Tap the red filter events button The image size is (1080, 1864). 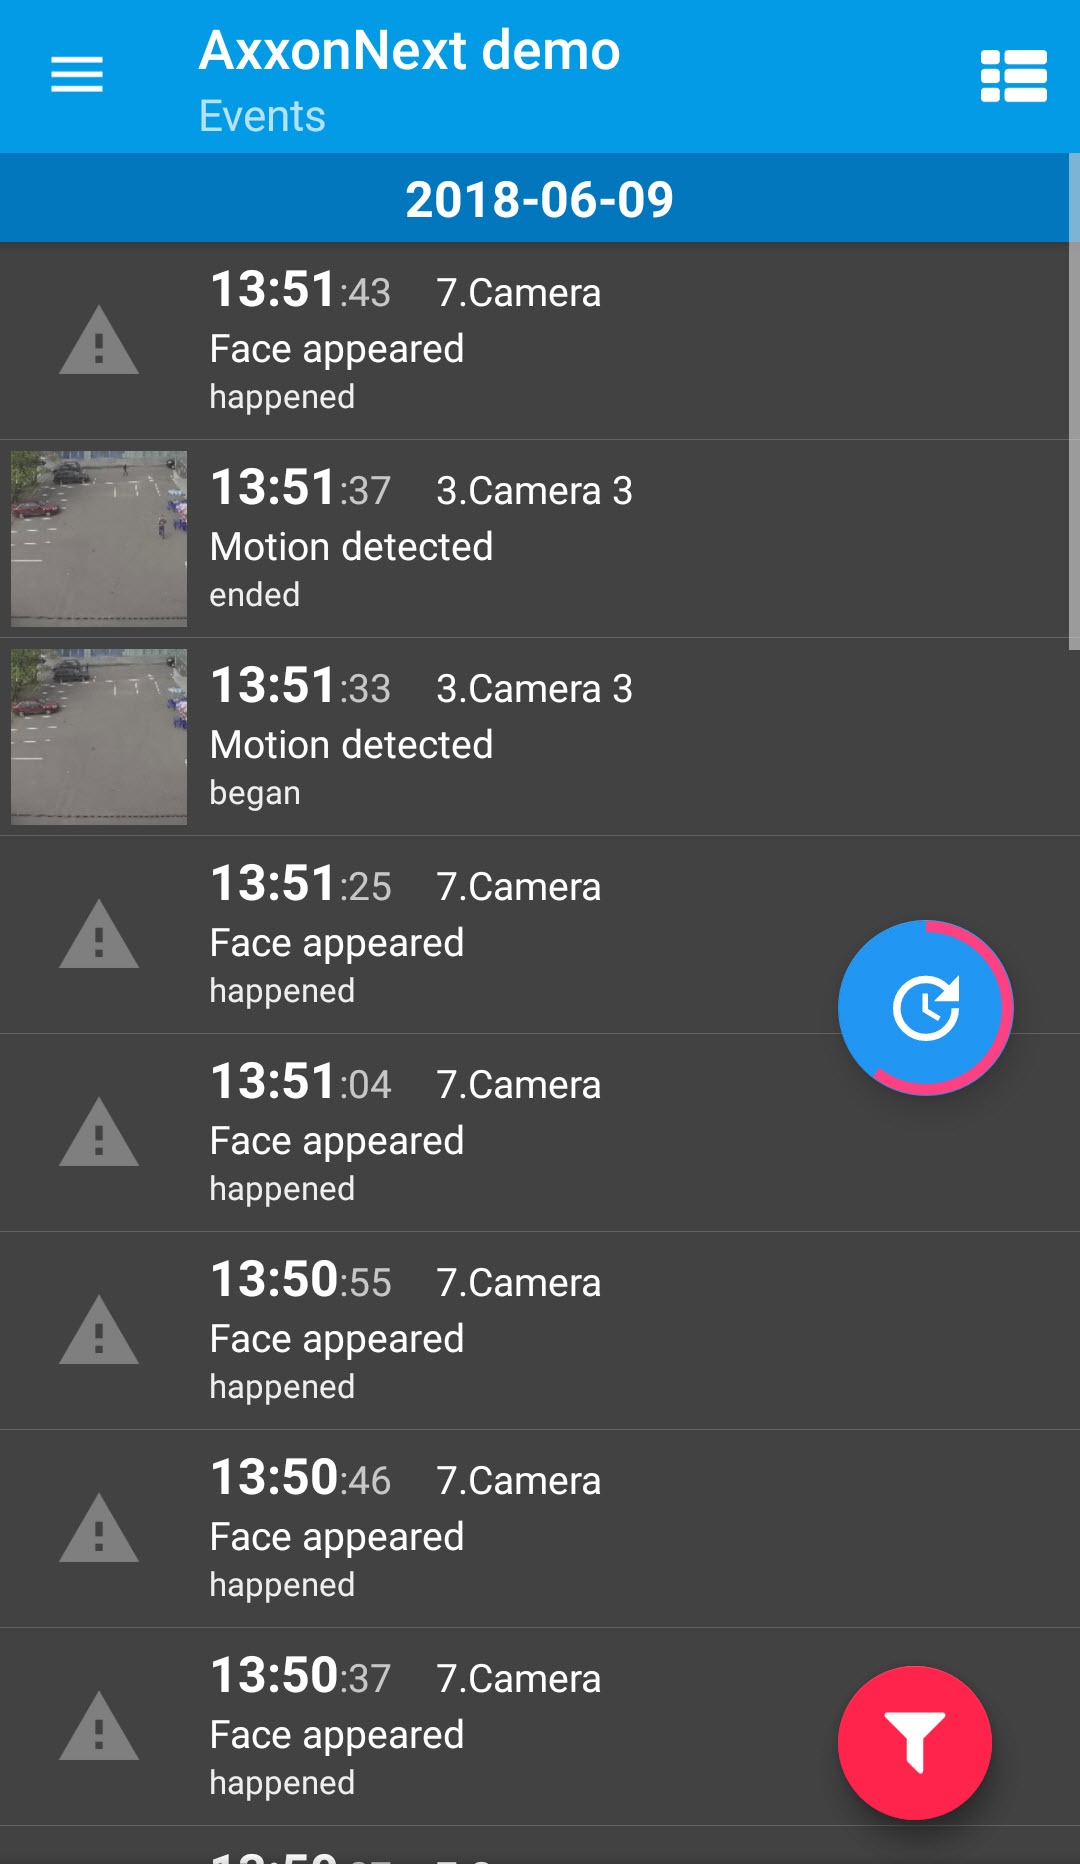914,1742
